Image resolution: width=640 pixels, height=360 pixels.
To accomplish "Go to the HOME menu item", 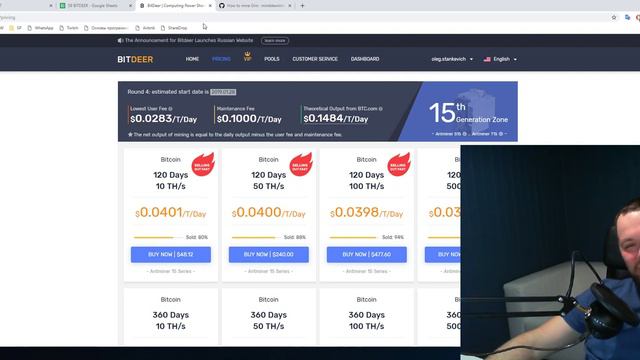I will pyautogui.click(x=192, y=59).
